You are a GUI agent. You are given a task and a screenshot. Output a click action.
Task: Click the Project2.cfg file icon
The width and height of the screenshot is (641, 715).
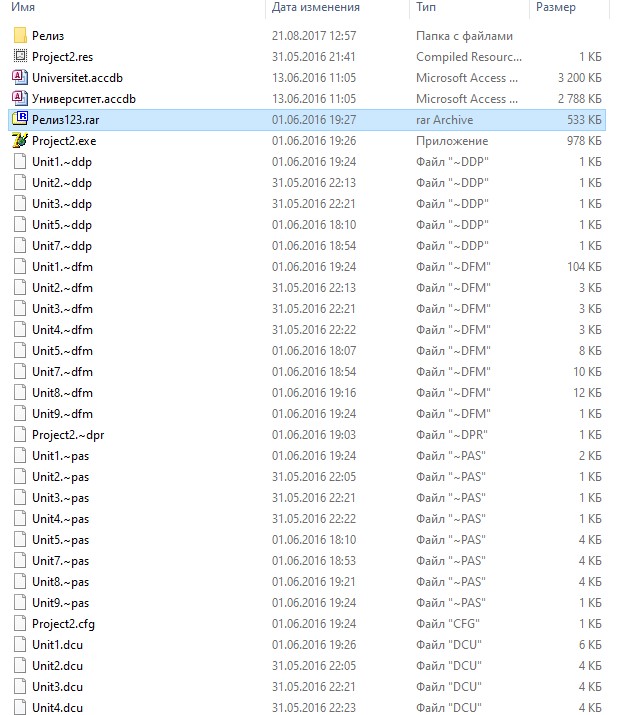click(20, 624)
